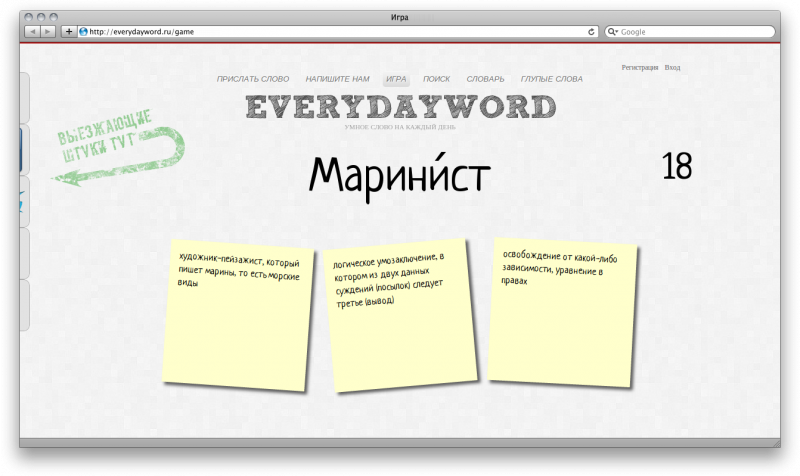Click the Вход login link
Image resolution: width=800 pixels, height=476 pixels.
pos(672,67)
